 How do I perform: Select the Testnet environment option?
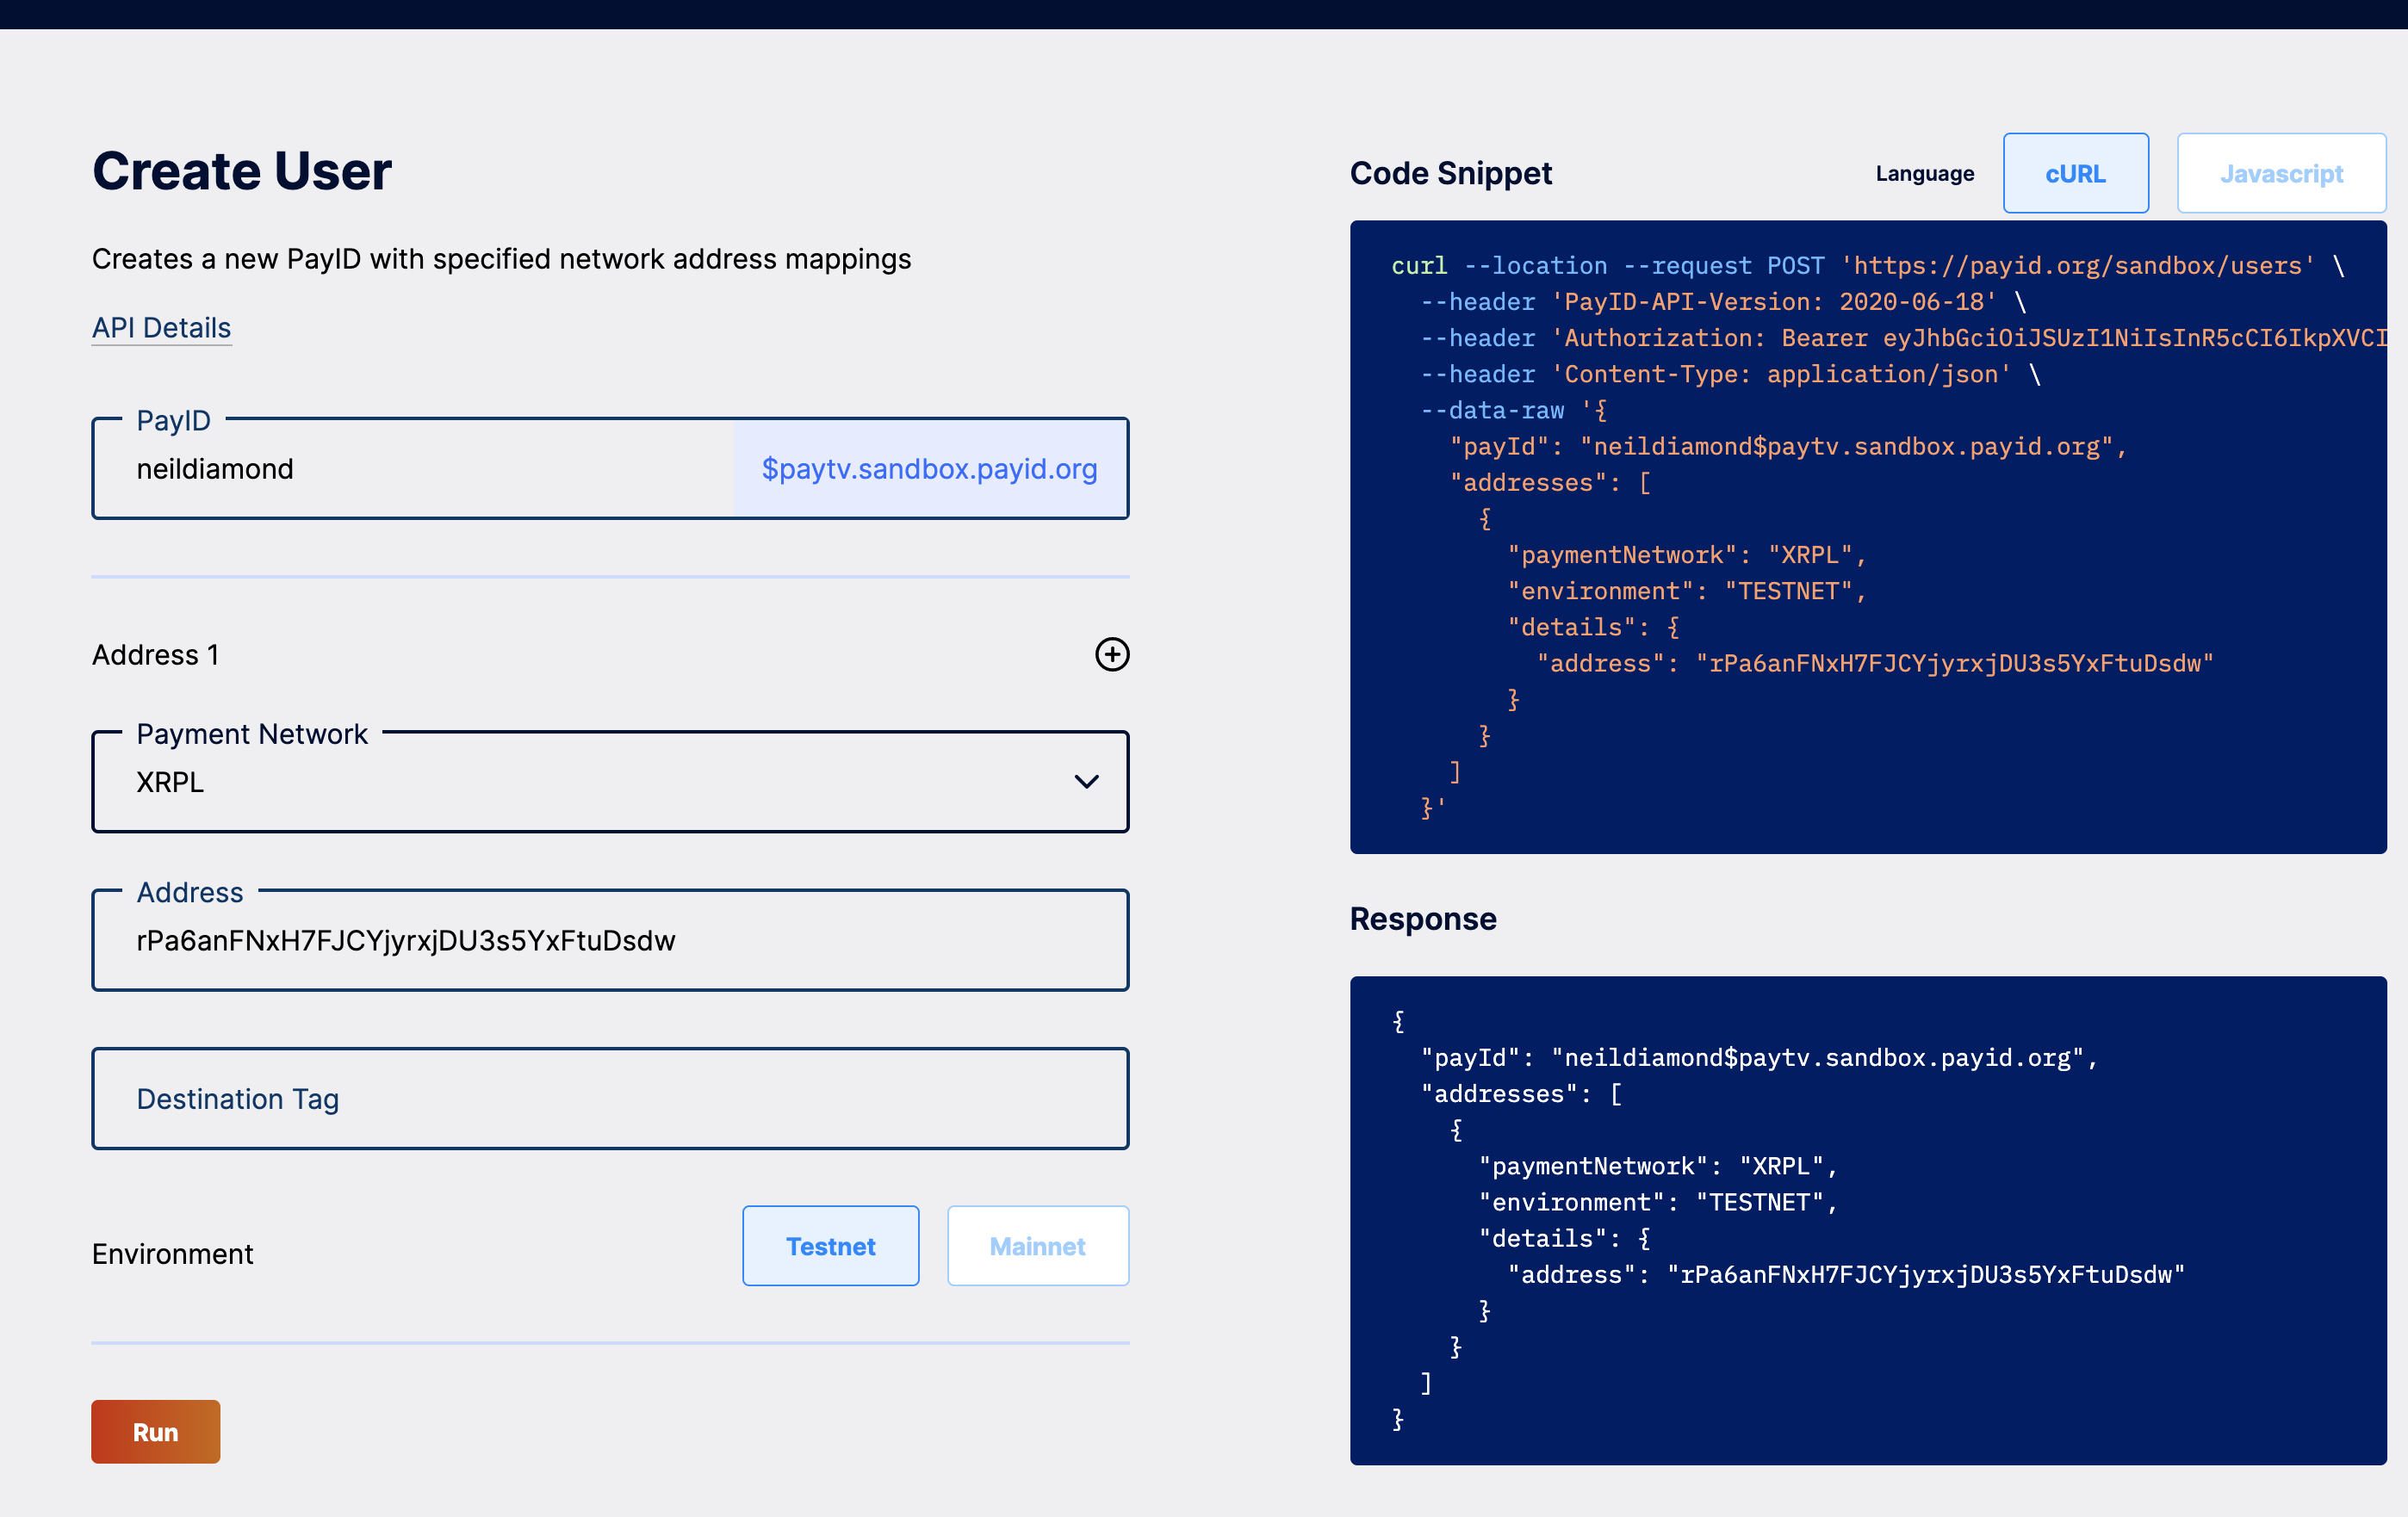tap(829, 1245)
